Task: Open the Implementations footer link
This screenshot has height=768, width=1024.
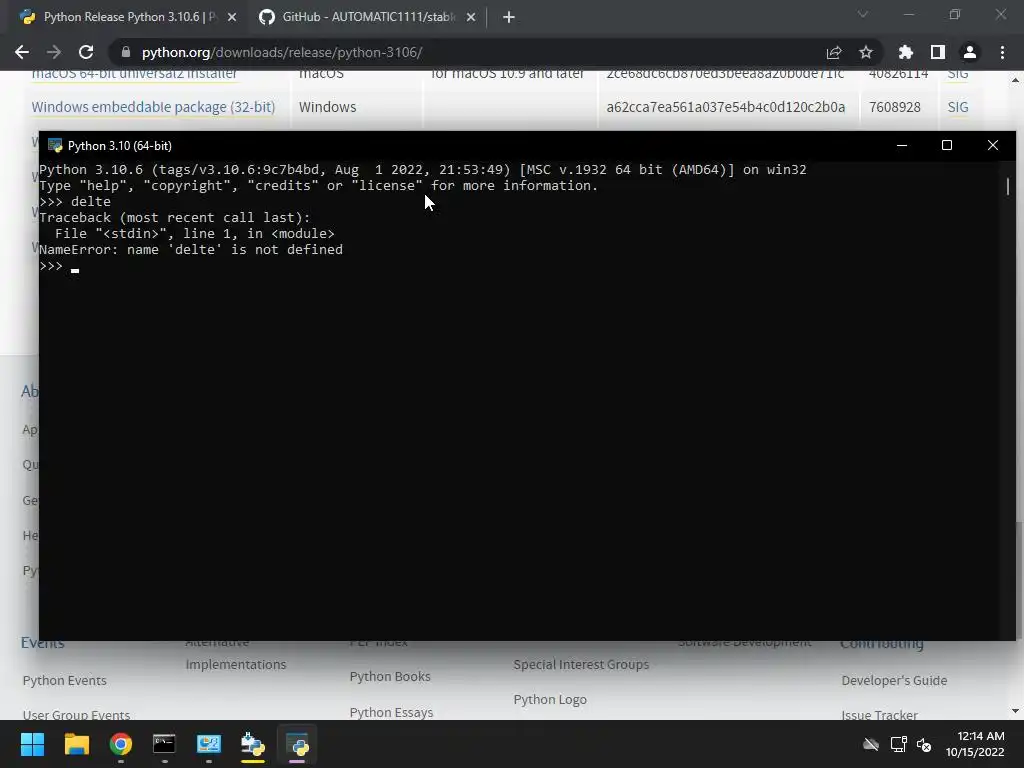Action: tap(236, 665)
